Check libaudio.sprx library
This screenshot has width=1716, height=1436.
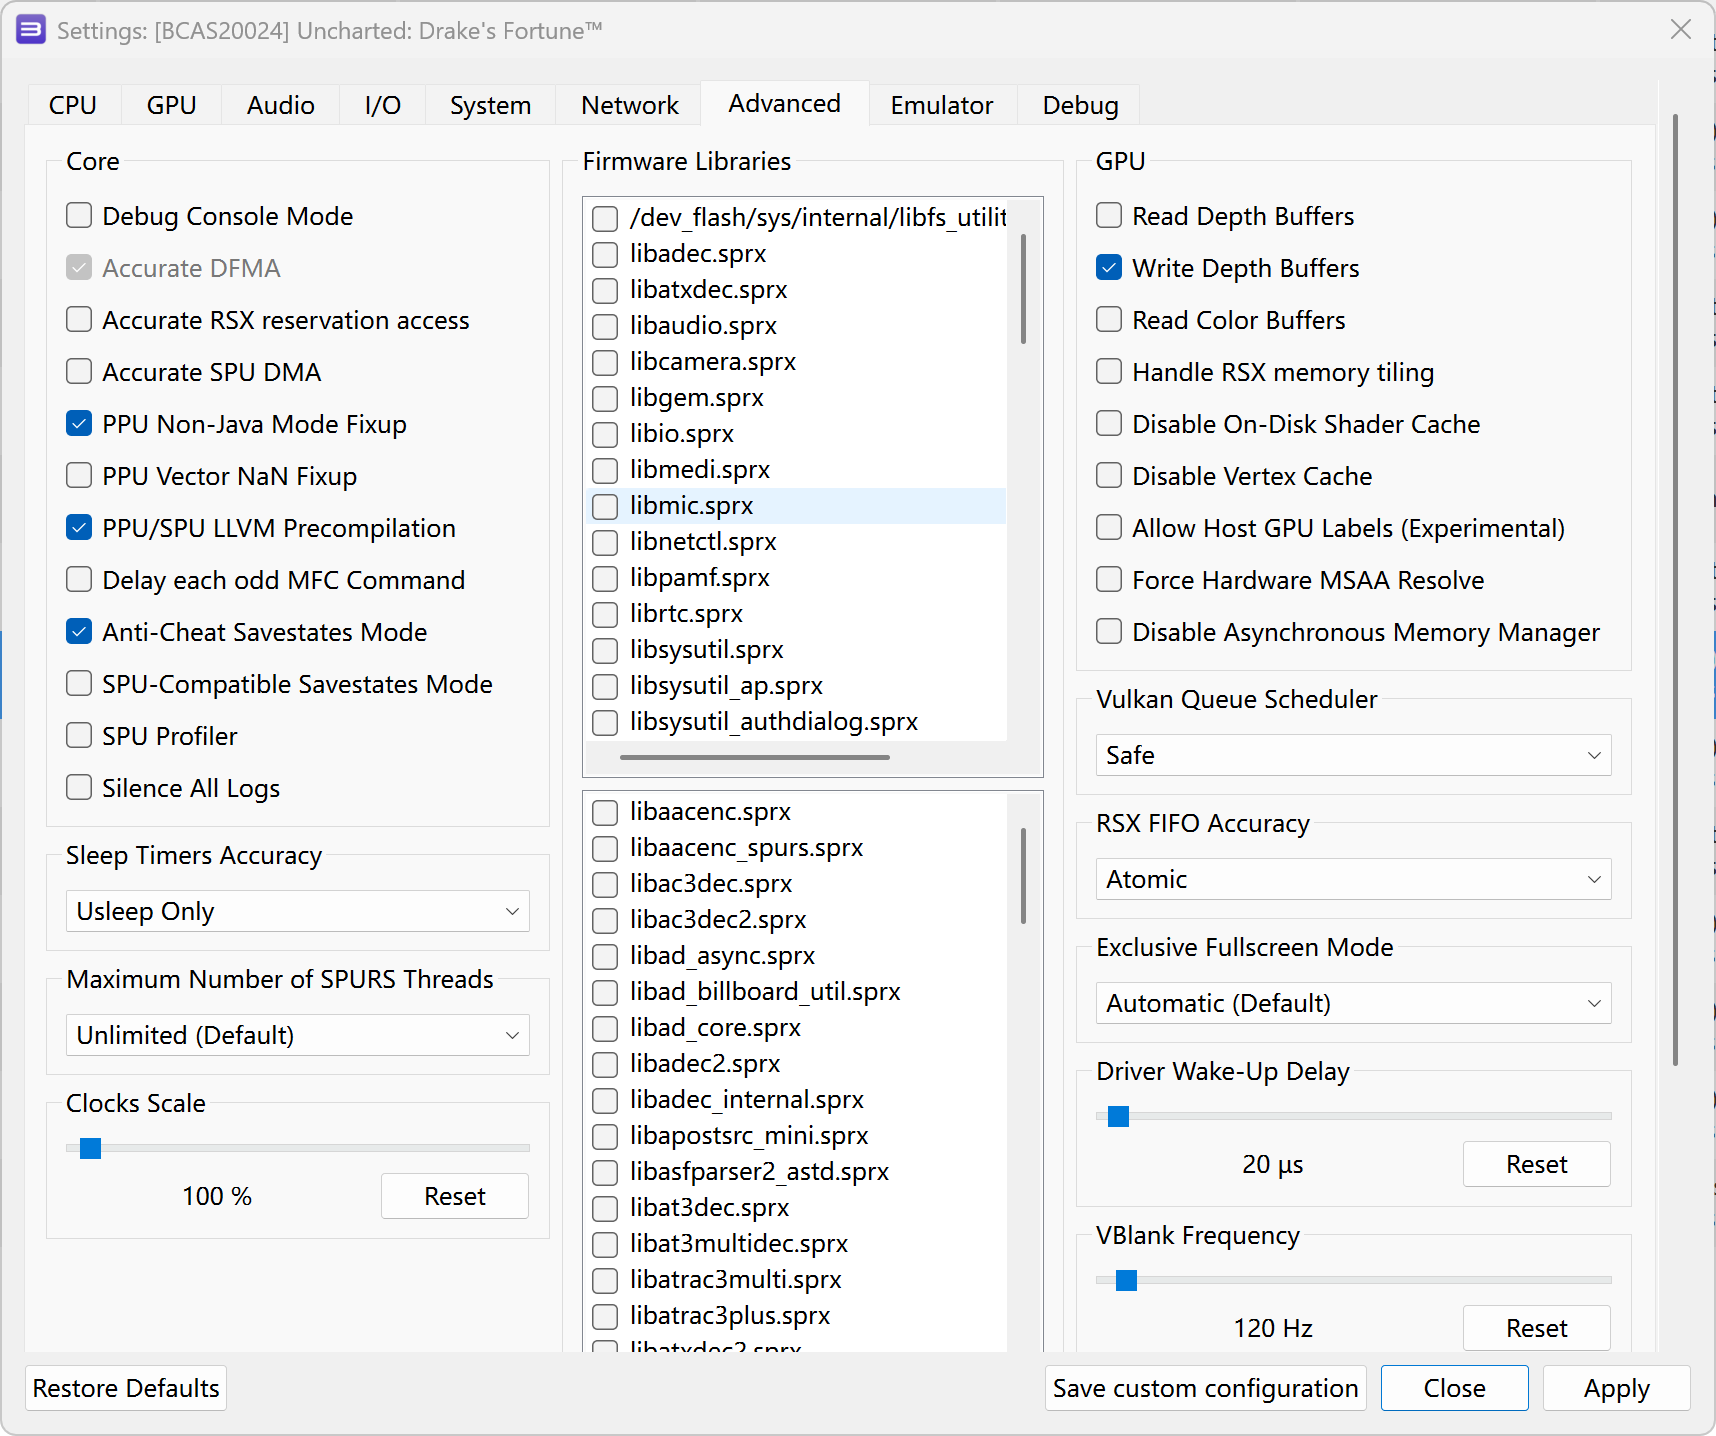pos(605,326)
